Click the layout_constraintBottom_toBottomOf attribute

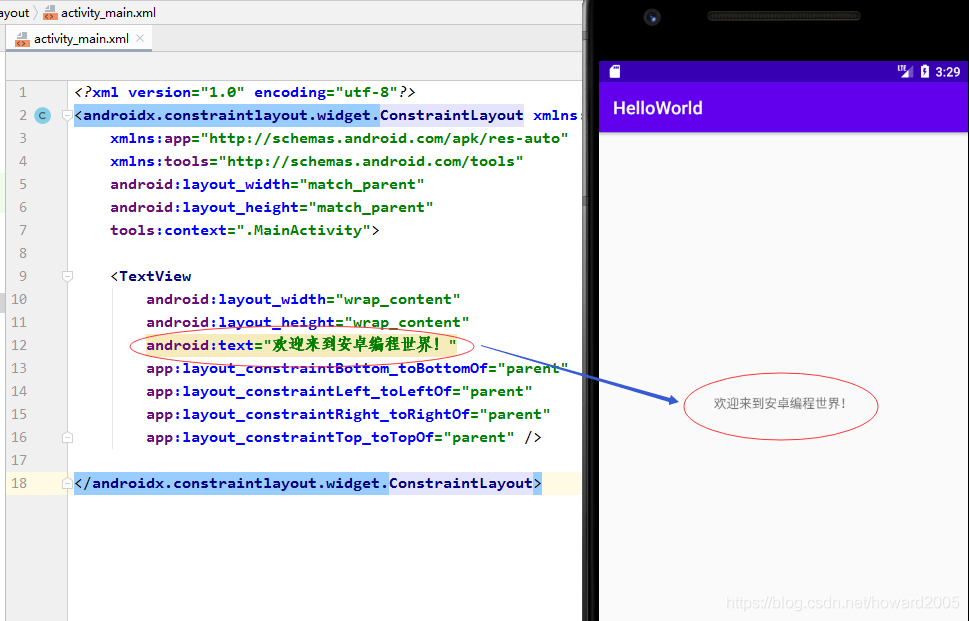pyautogui.click(x=357, y=368)
